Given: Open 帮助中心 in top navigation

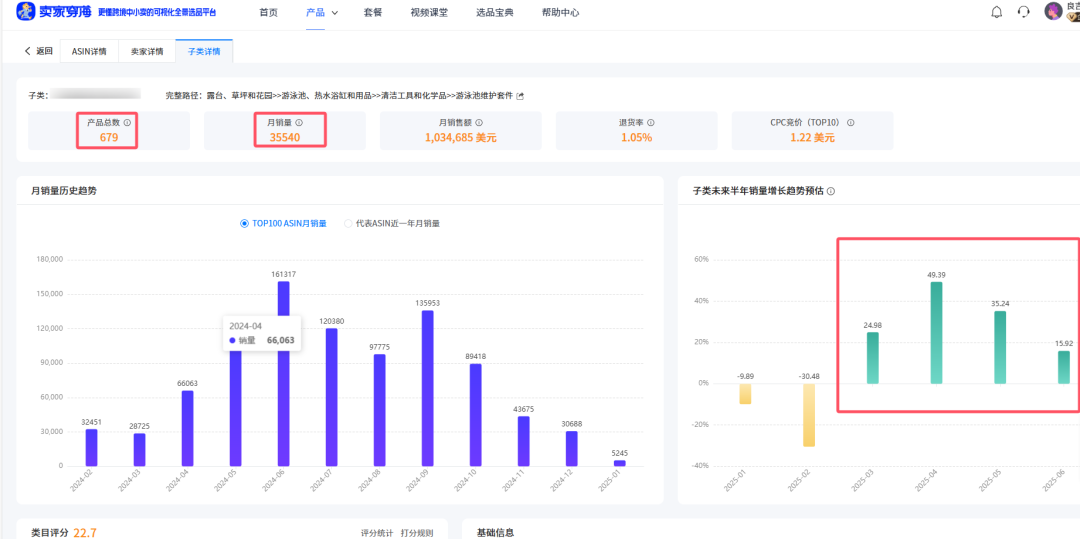Looking at the screenshot, I should click(560, 12).
